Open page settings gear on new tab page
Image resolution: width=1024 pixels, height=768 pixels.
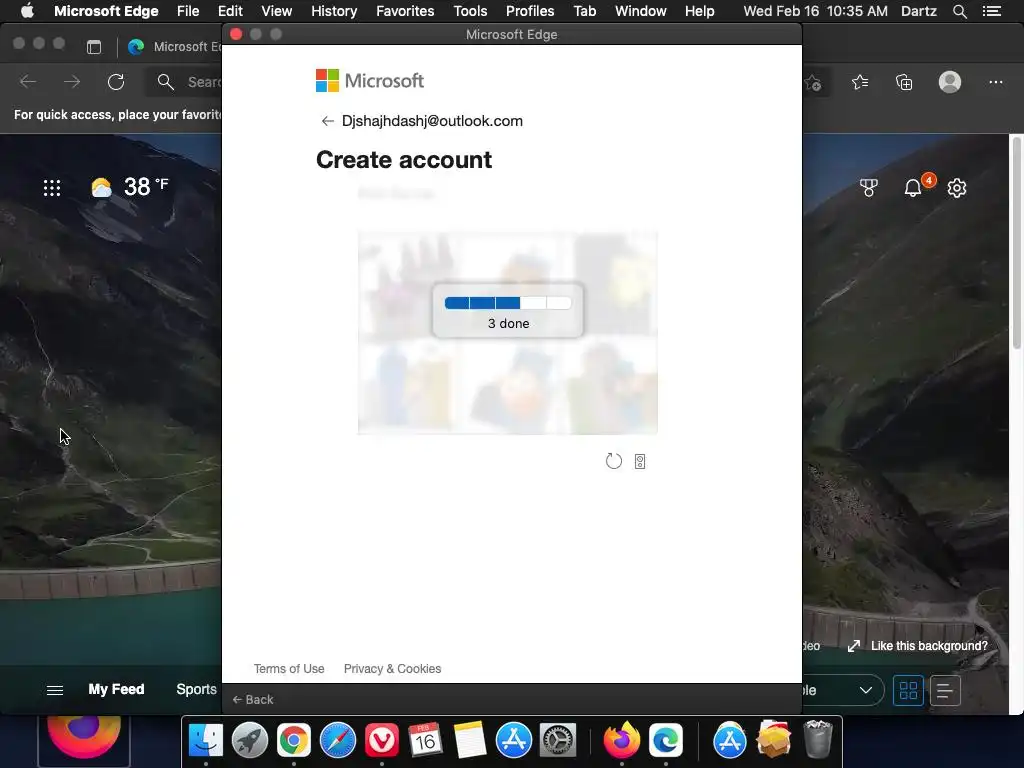[957, 188]
